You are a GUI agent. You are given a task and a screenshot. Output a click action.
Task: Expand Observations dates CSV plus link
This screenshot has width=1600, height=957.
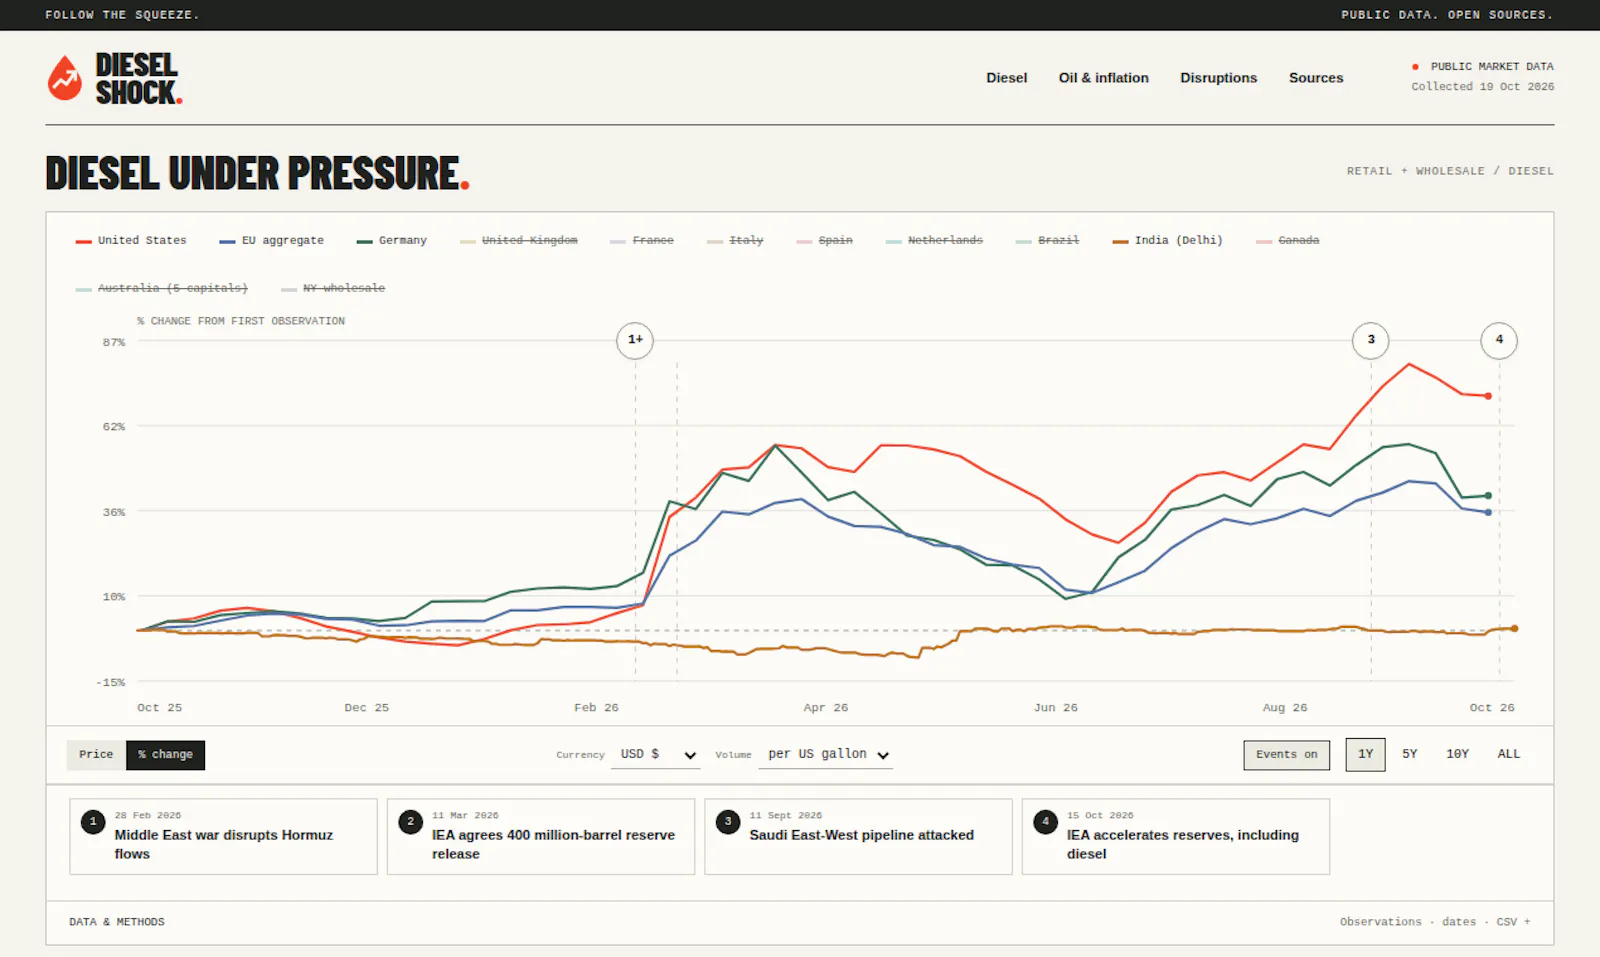click(x=1435, y=922)
